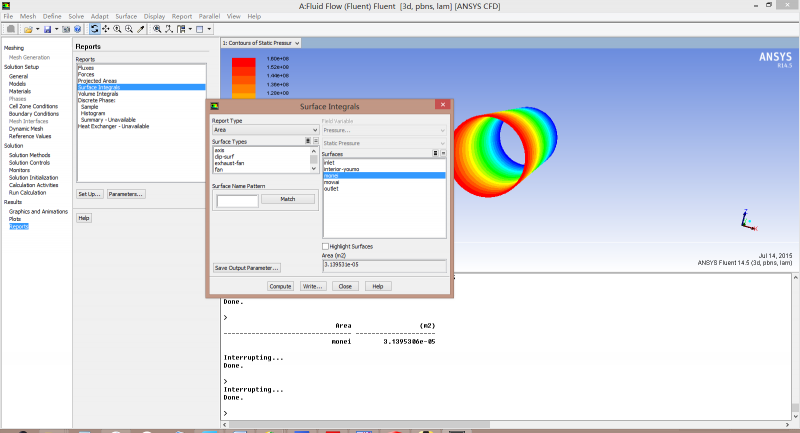Viewport: 800px width, 433px height.
Task: Expand the save file dropdown arrow
Action: [56, 30]
